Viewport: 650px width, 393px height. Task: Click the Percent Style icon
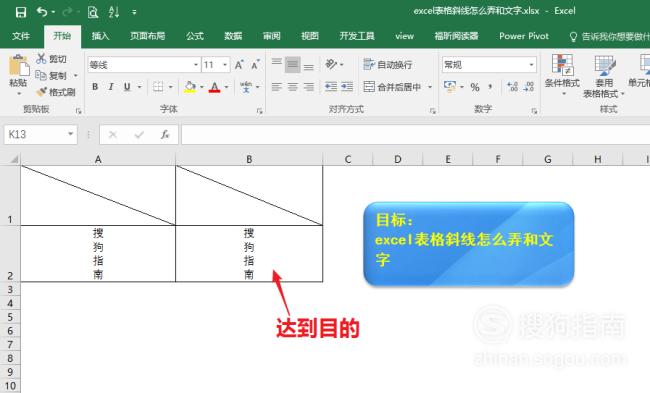pyautogui.click(x=475, y=87)
